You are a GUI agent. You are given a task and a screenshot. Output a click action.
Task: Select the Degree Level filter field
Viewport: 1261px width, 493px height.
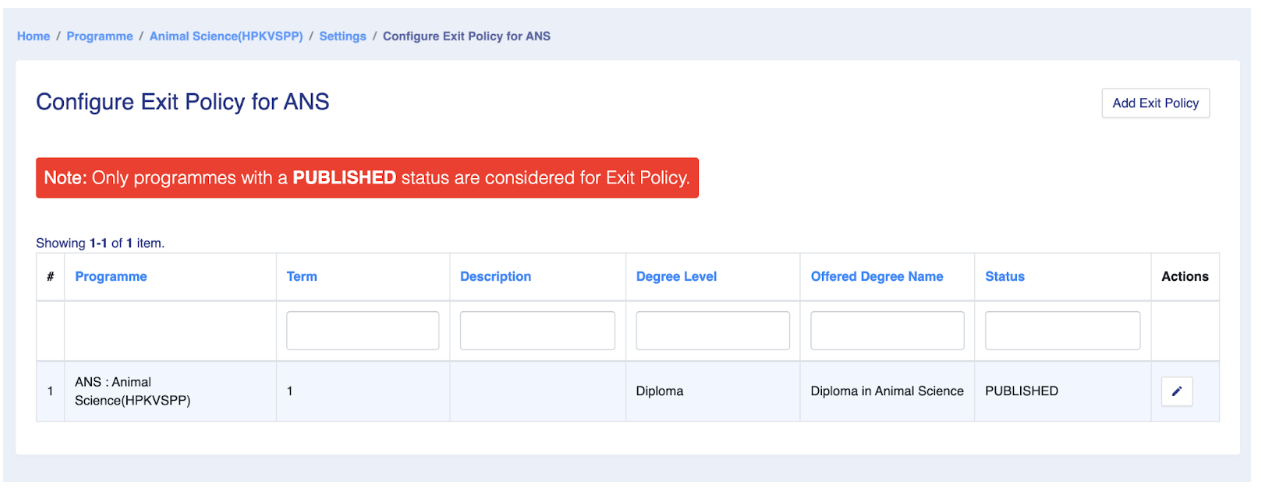click(x=712, y=331)
